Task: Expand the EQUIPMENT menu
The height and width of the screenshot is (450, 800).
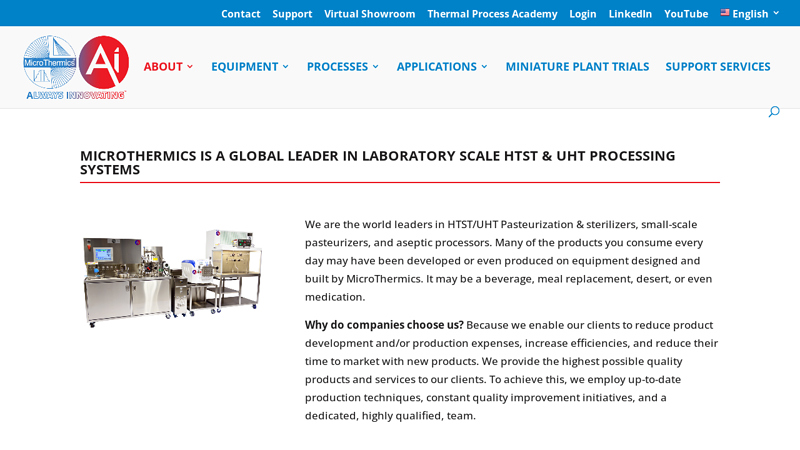Action: [x=250, y=67]
